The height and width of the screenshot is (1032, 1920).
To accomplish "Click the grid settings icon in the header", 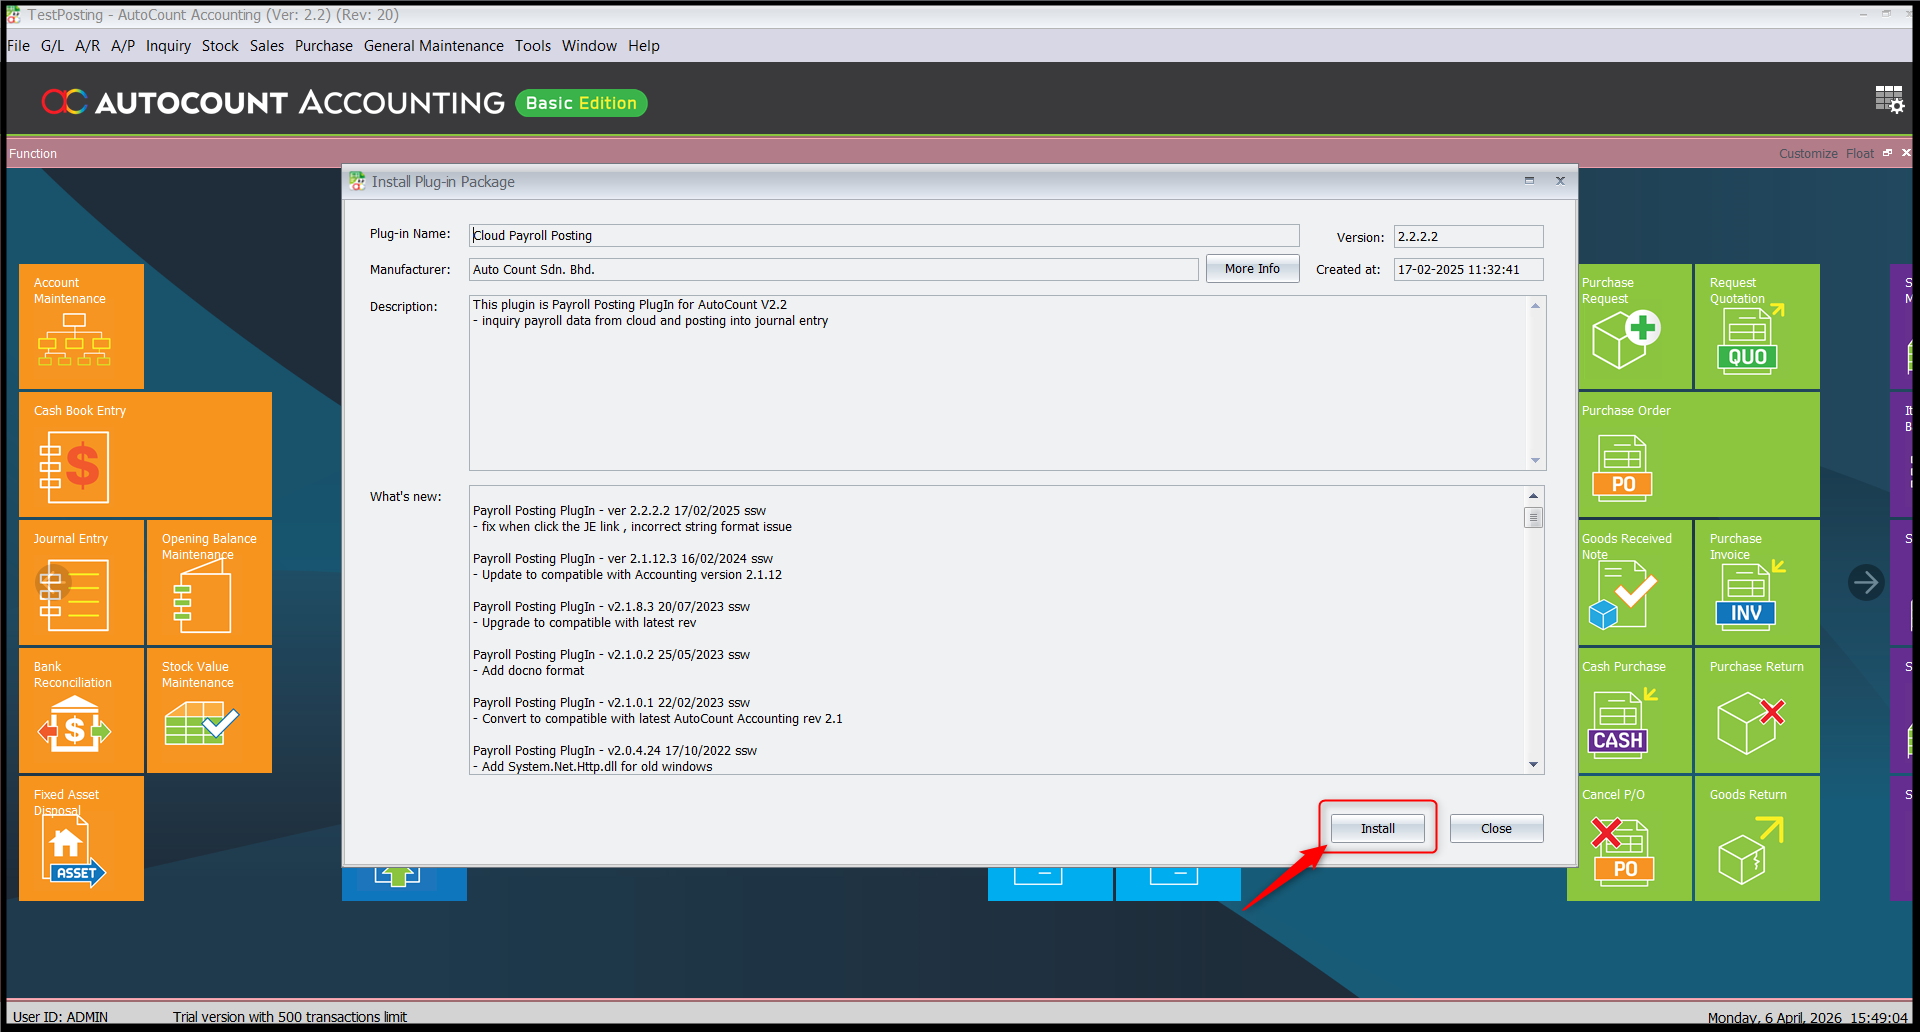I will [x=1889, y=99].
